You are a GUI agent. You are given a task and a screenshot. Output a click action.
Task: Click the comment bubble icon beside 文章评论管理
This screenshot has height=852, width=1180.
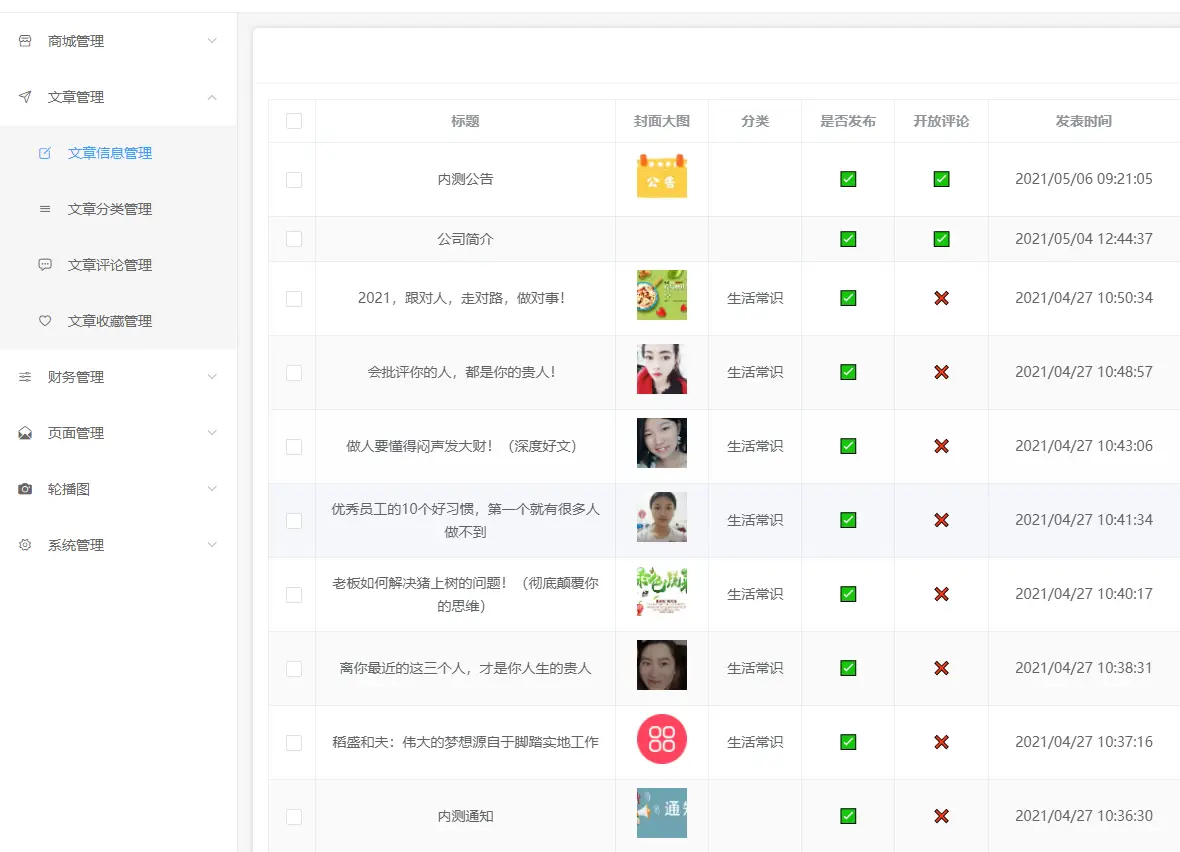pyautogui.click(x=45, y=265)
